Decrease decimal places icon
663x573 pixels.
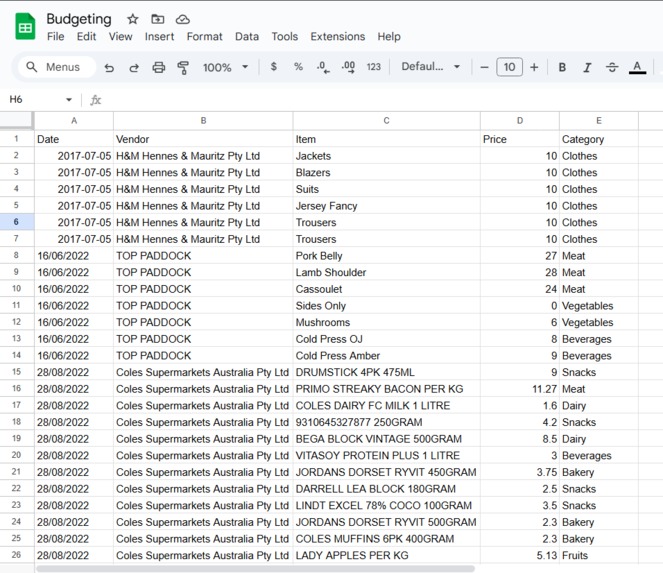323,67
